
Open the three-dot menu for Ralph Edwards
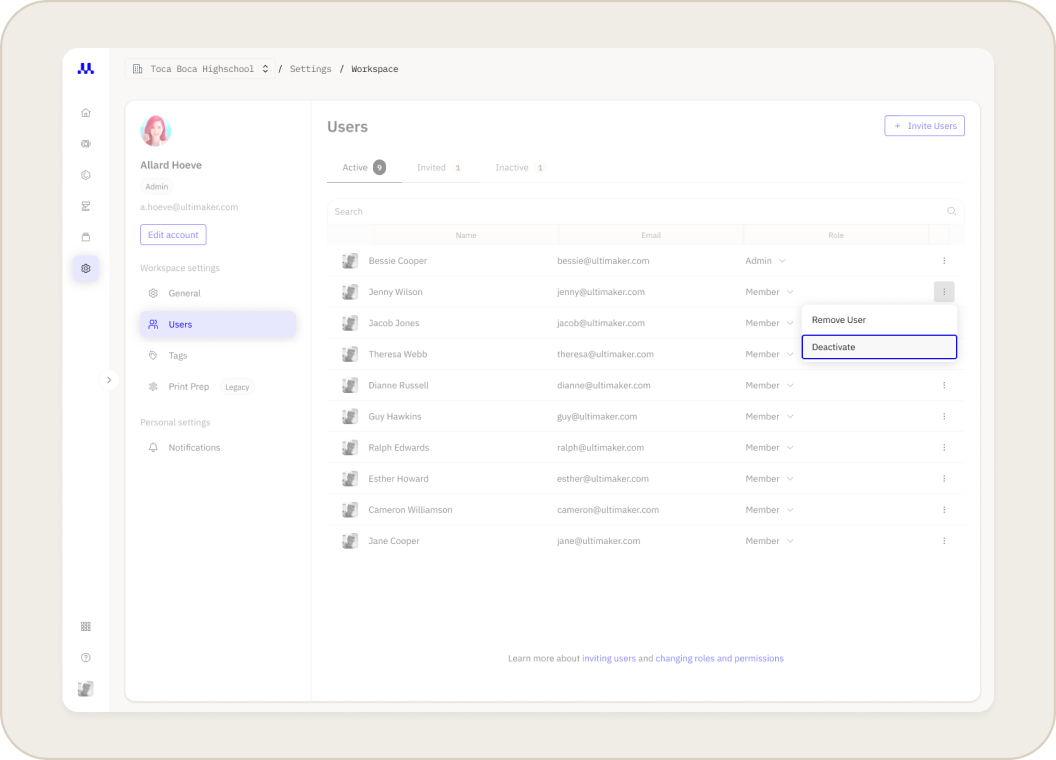(944, 447)
